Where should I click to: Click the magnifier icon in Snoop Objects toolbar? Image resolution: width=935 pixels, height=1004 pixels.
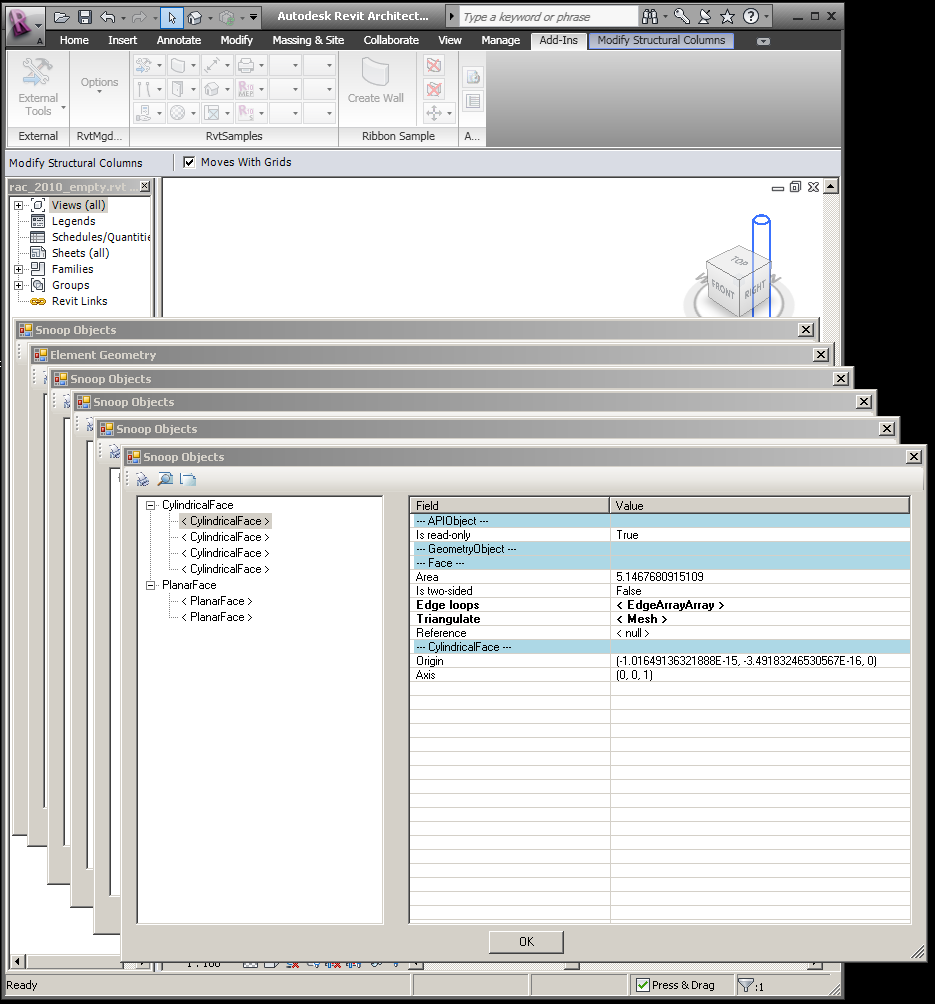[165, 480]
